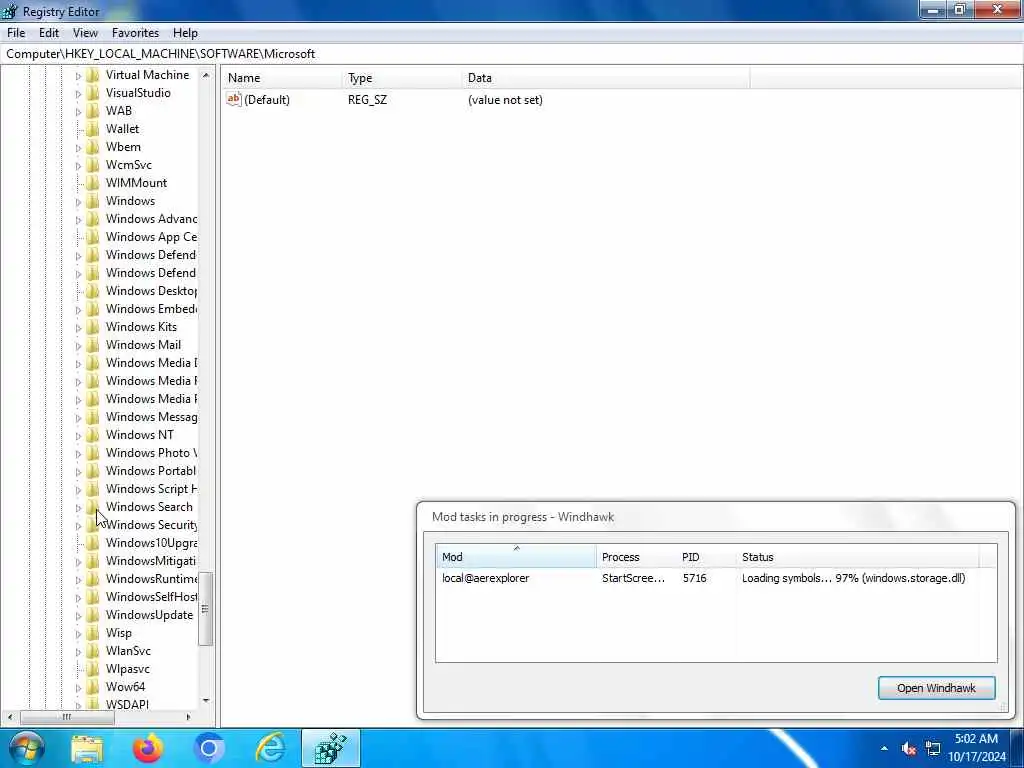Viewport: 1024px width, 768px height.
Task: Sort Windhawk tasks by PID column
Action: [x=707, y=556]
